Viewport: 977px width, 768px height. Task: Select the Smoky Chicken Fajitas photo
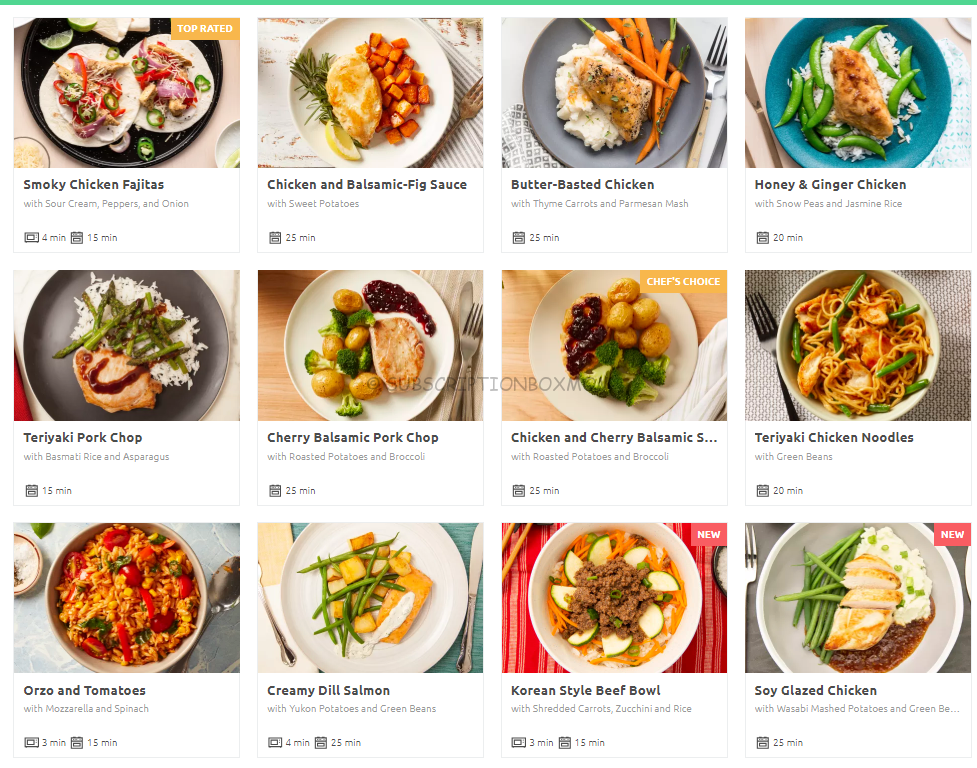pos(126,93)
